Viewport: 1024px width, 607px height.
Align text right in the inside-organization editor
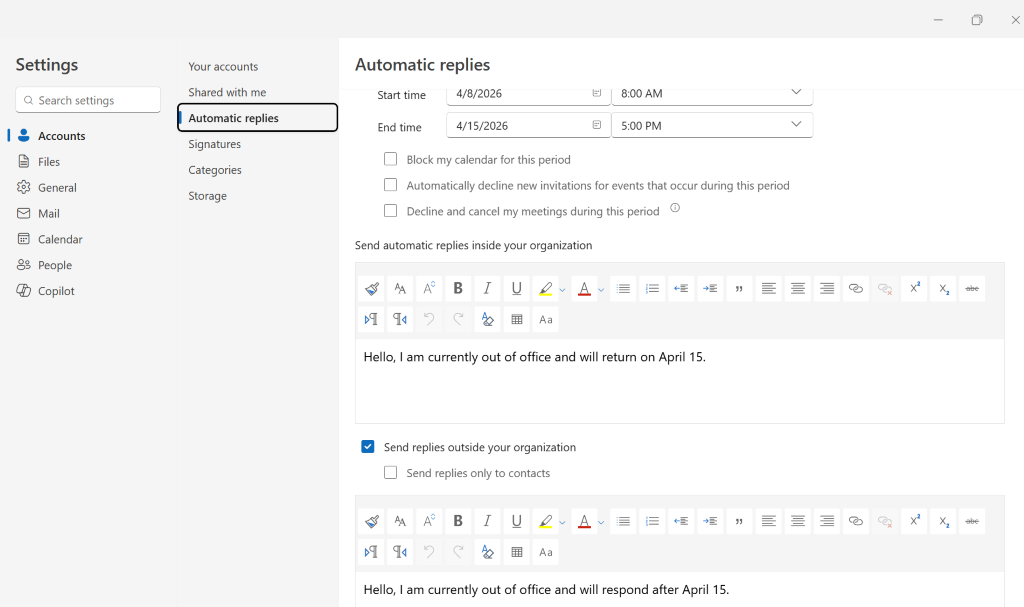click(827, 288)
